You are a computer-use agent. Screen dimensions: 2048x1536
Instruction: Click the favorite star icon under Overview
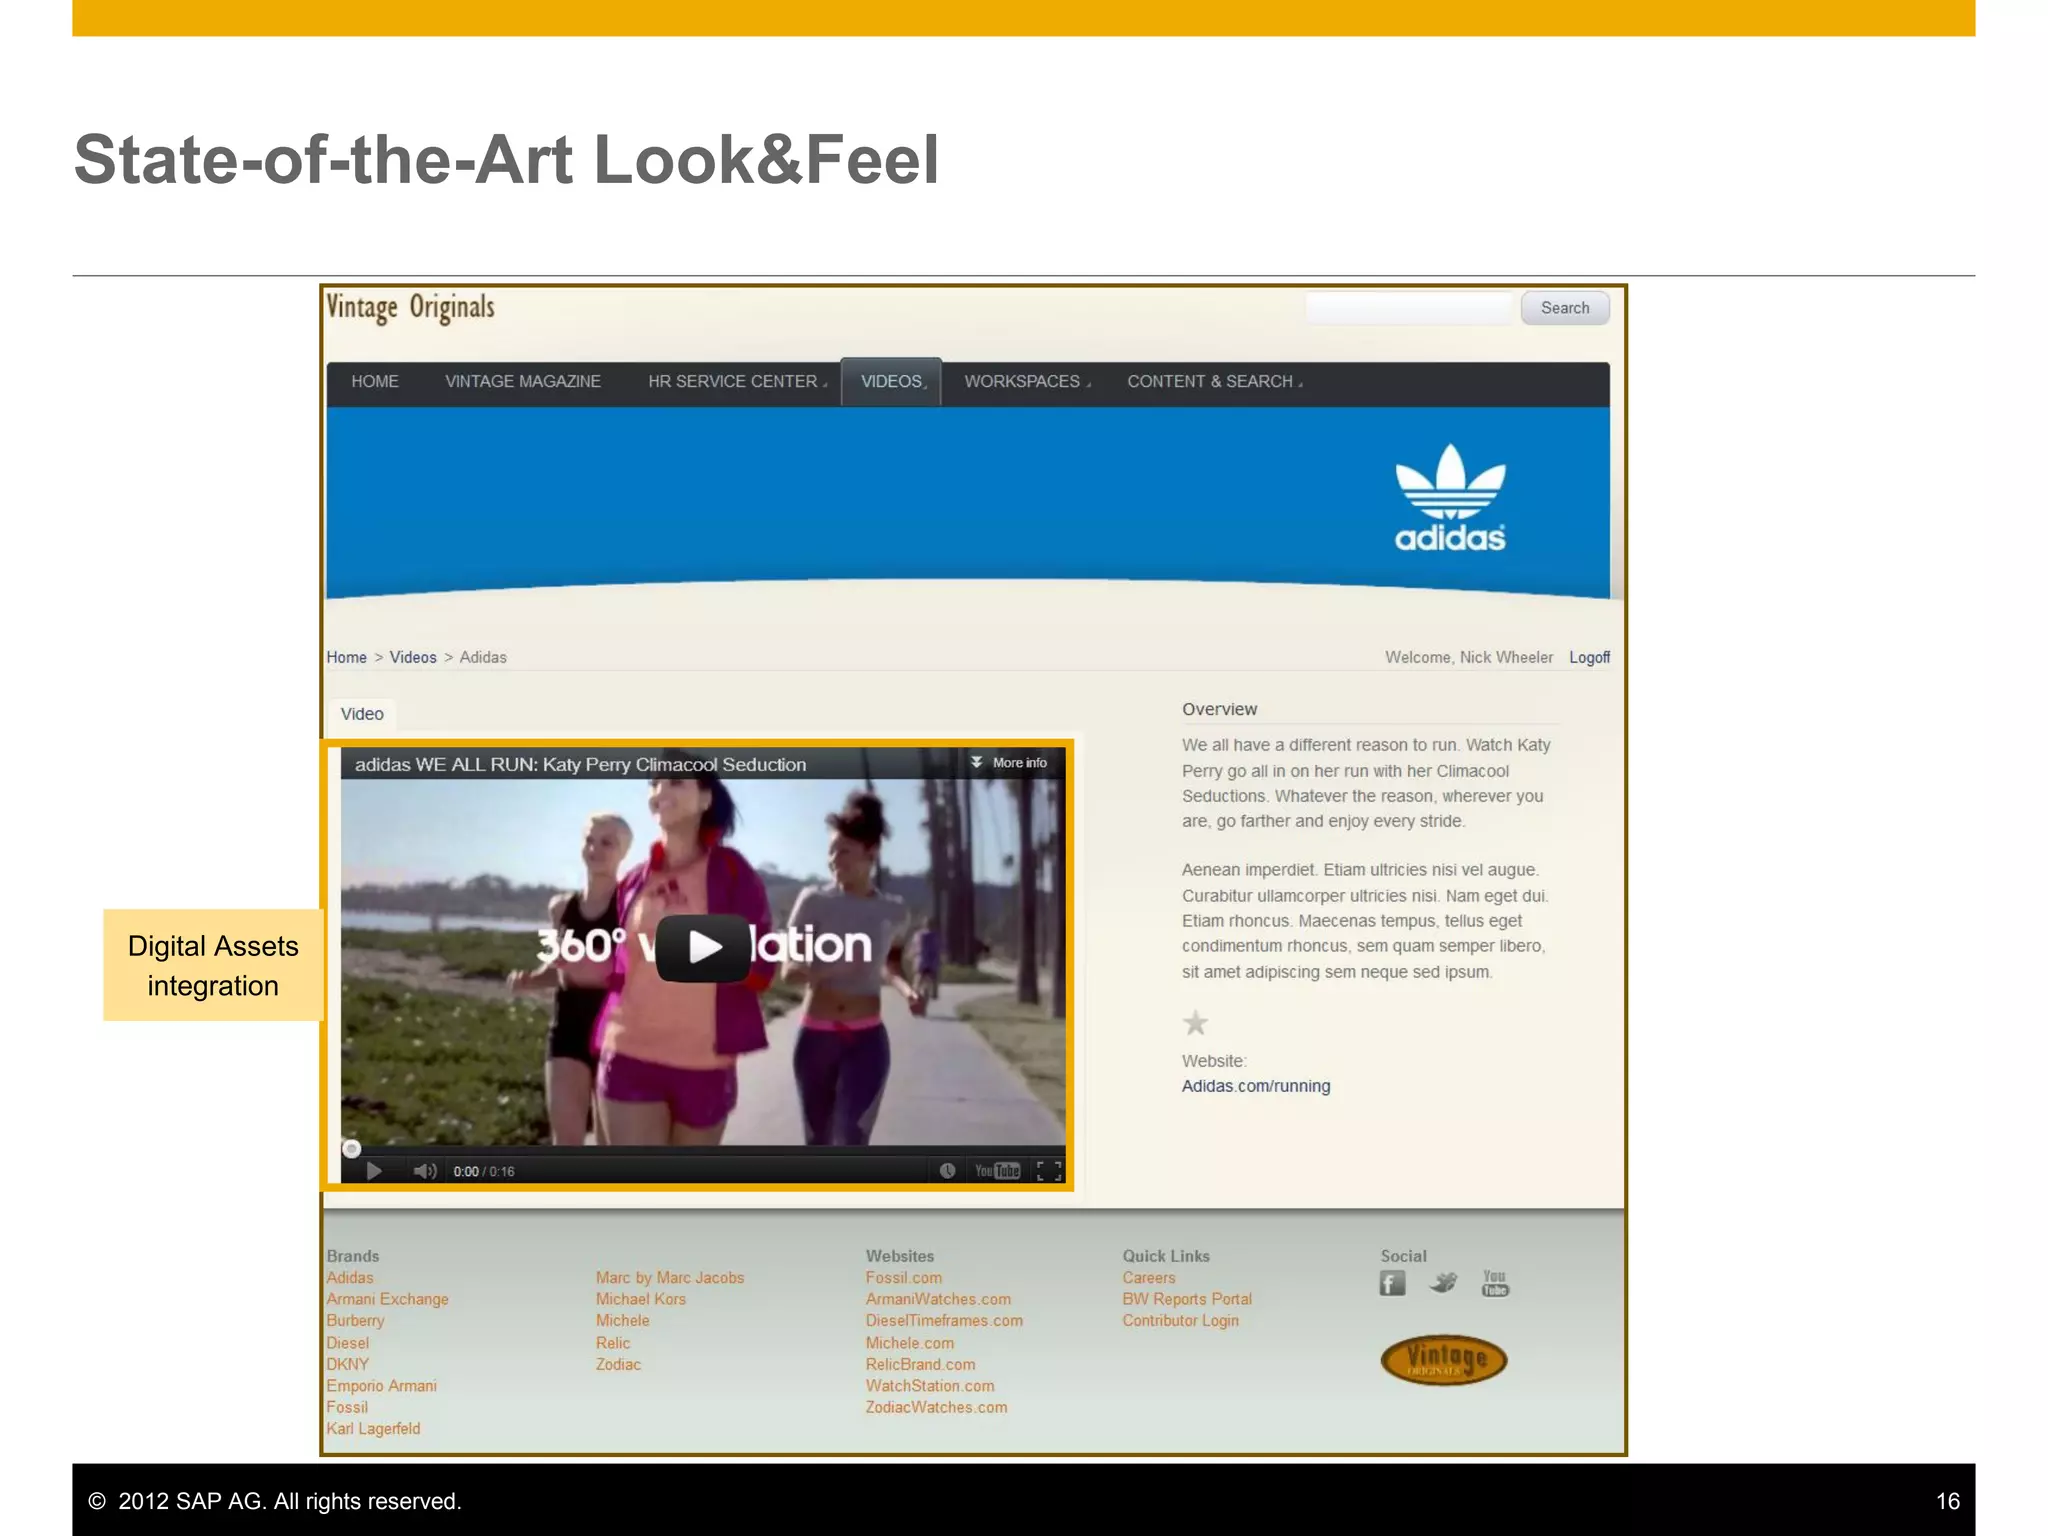[1195, 1023]
